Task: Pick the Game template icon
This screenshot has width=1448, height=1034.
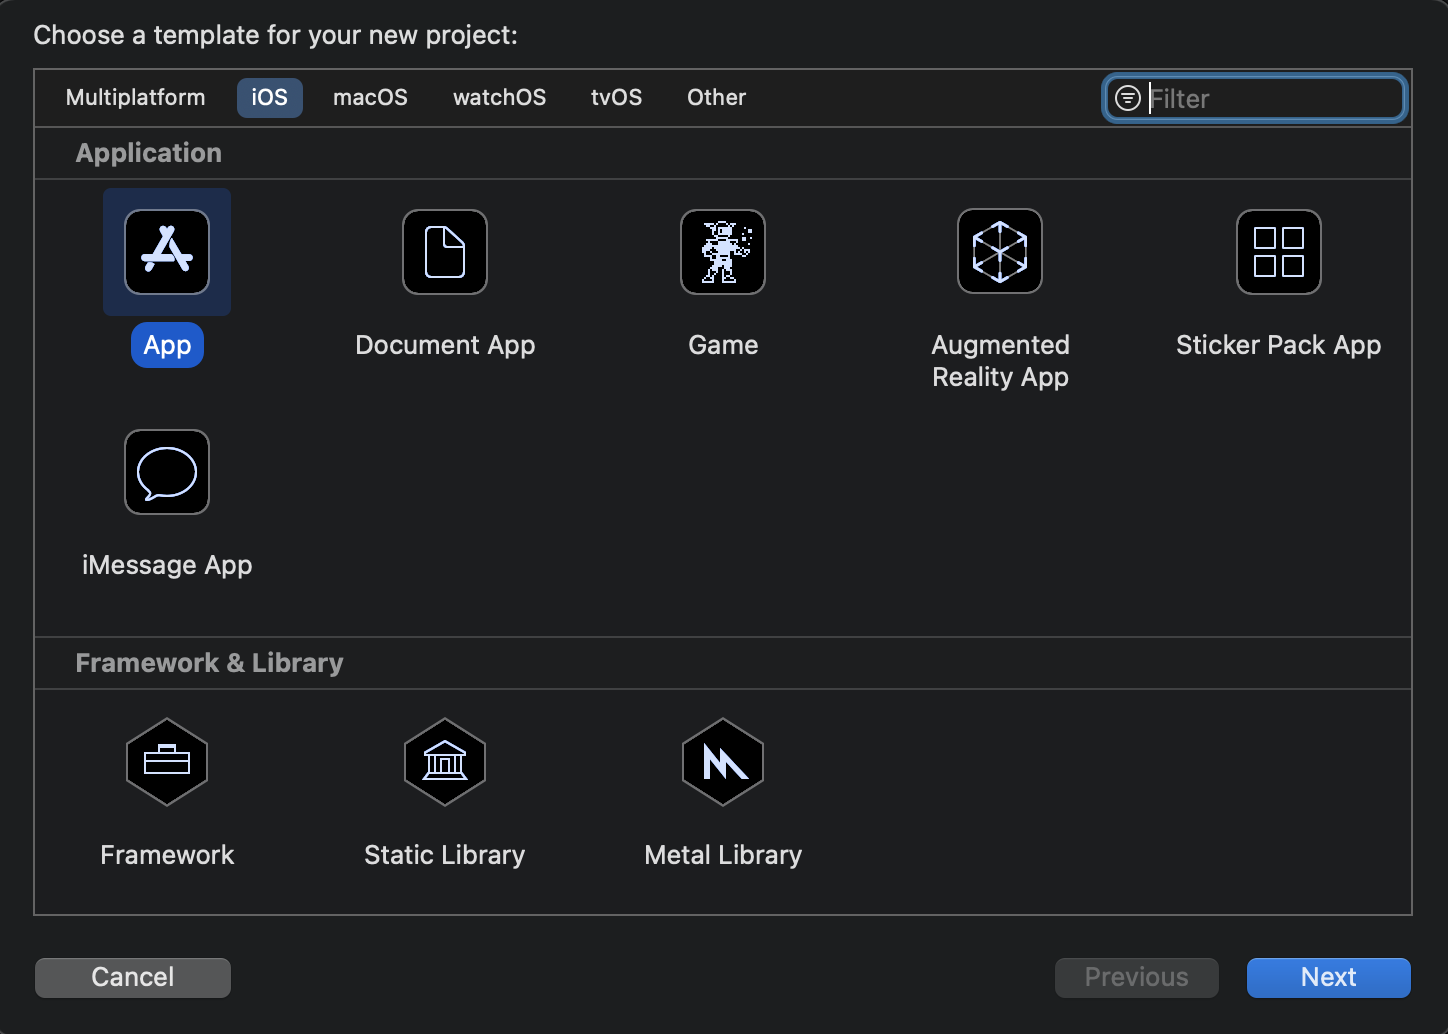Action: pos(723,252)
